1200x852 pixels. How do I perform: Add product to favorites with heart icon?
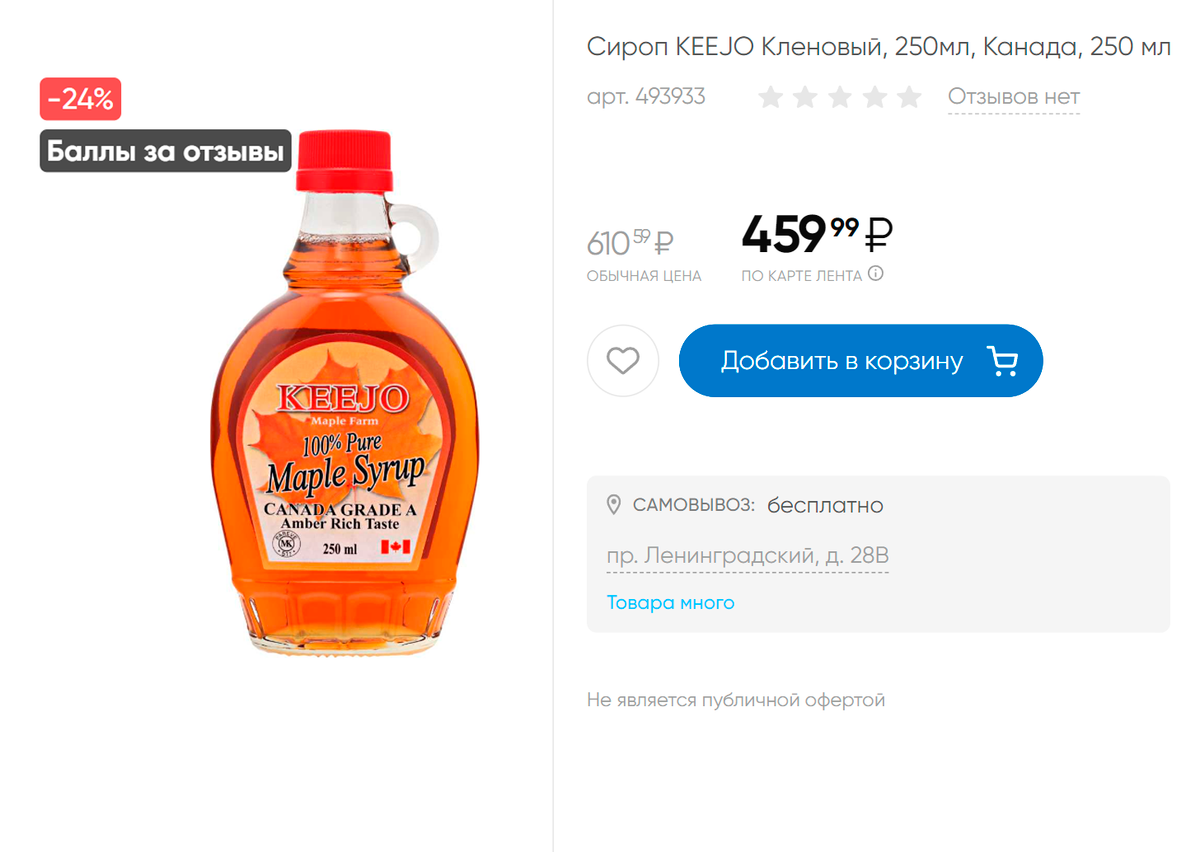(623, 361)
